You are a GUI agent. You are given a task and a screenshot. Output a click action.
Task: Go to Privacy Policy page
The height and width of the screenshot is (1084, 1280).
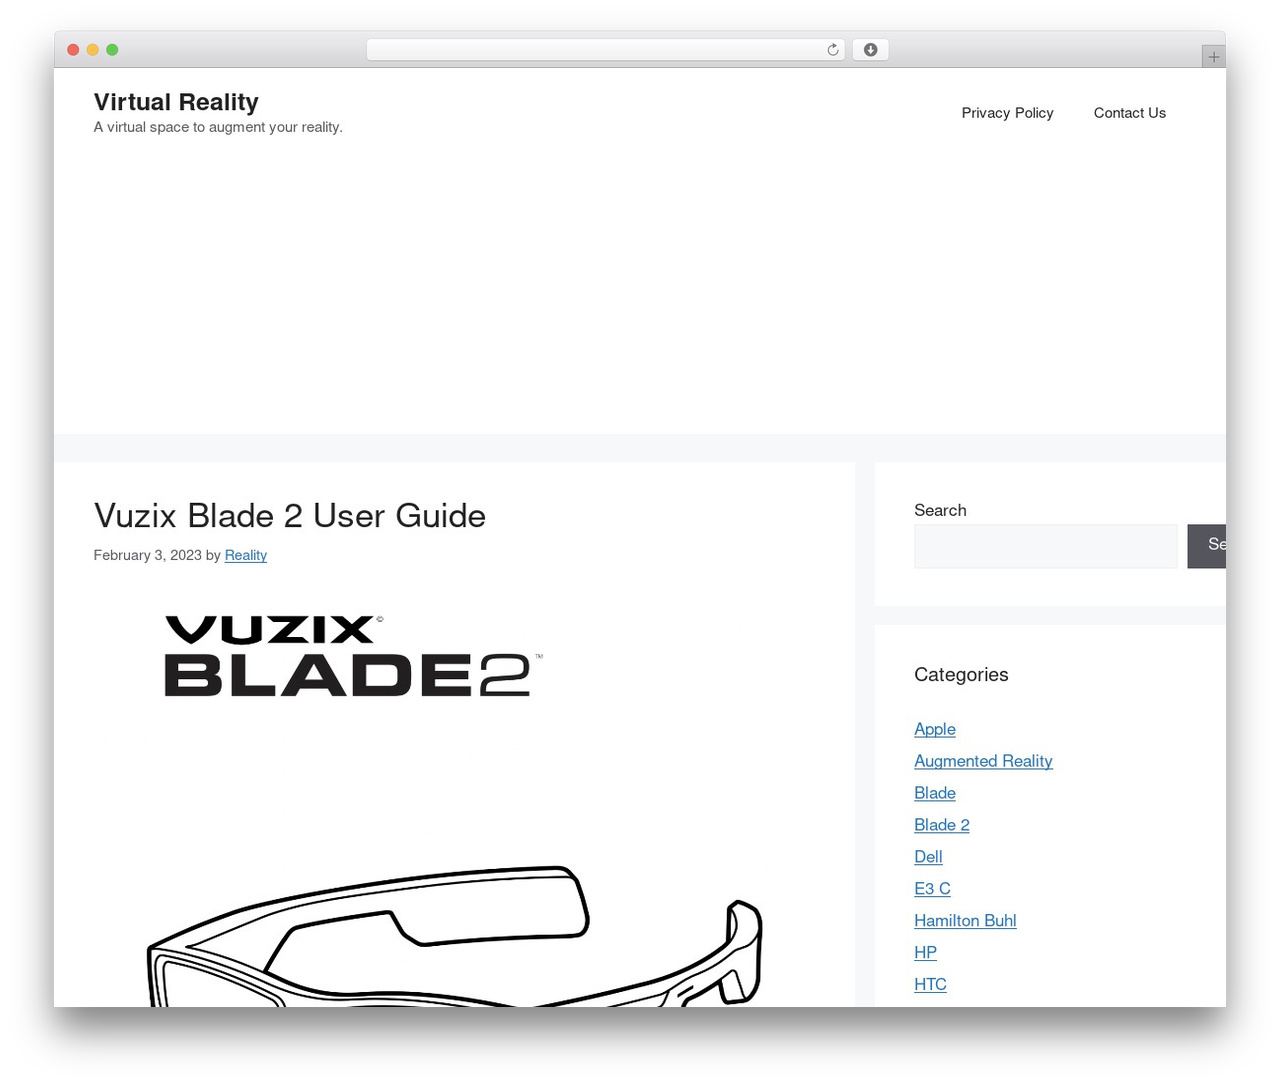(x=1007, y=113)
